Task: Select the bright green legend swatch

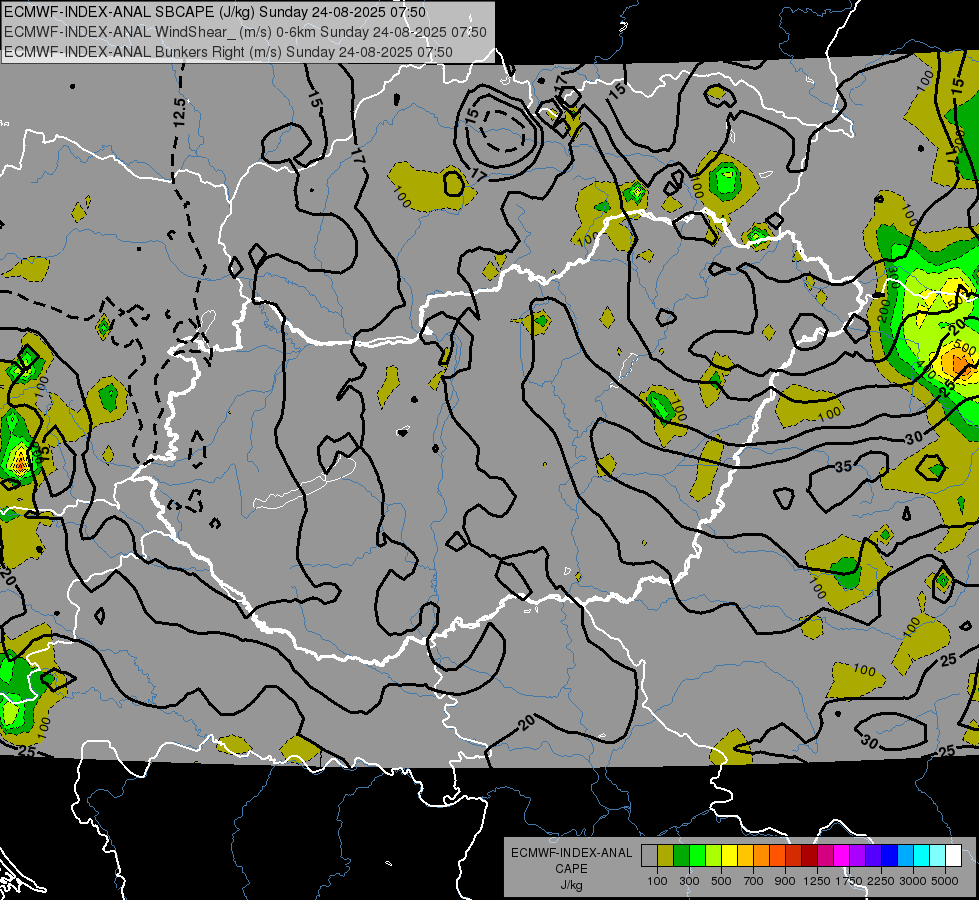Action: (697, 856)
